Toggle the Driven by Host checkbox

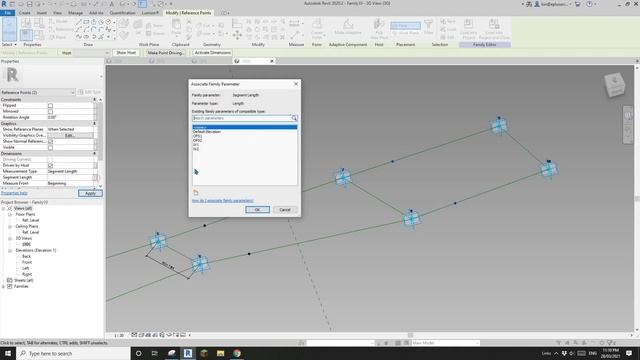tap(50, 165)
